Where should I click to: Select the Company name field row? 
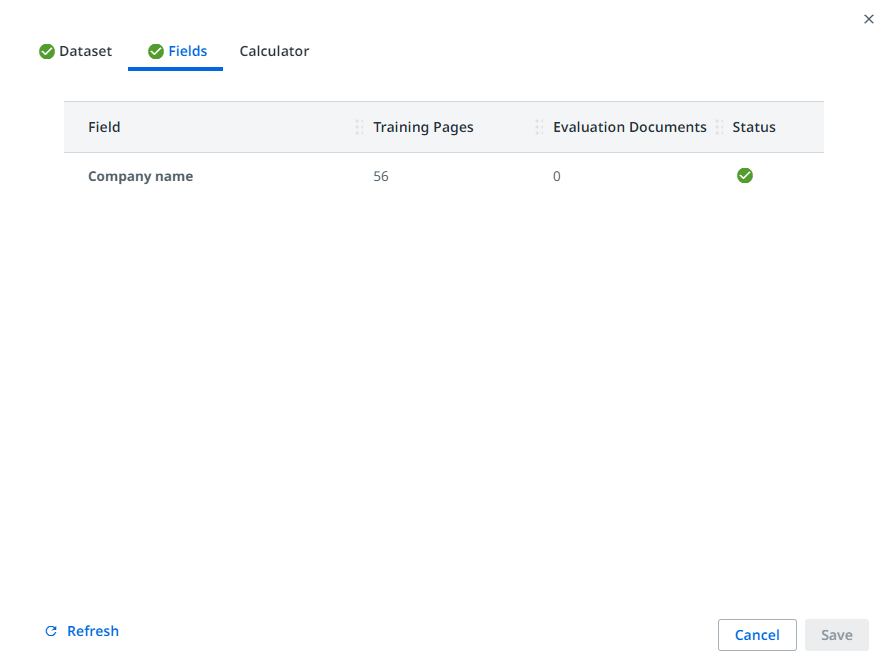140,176
